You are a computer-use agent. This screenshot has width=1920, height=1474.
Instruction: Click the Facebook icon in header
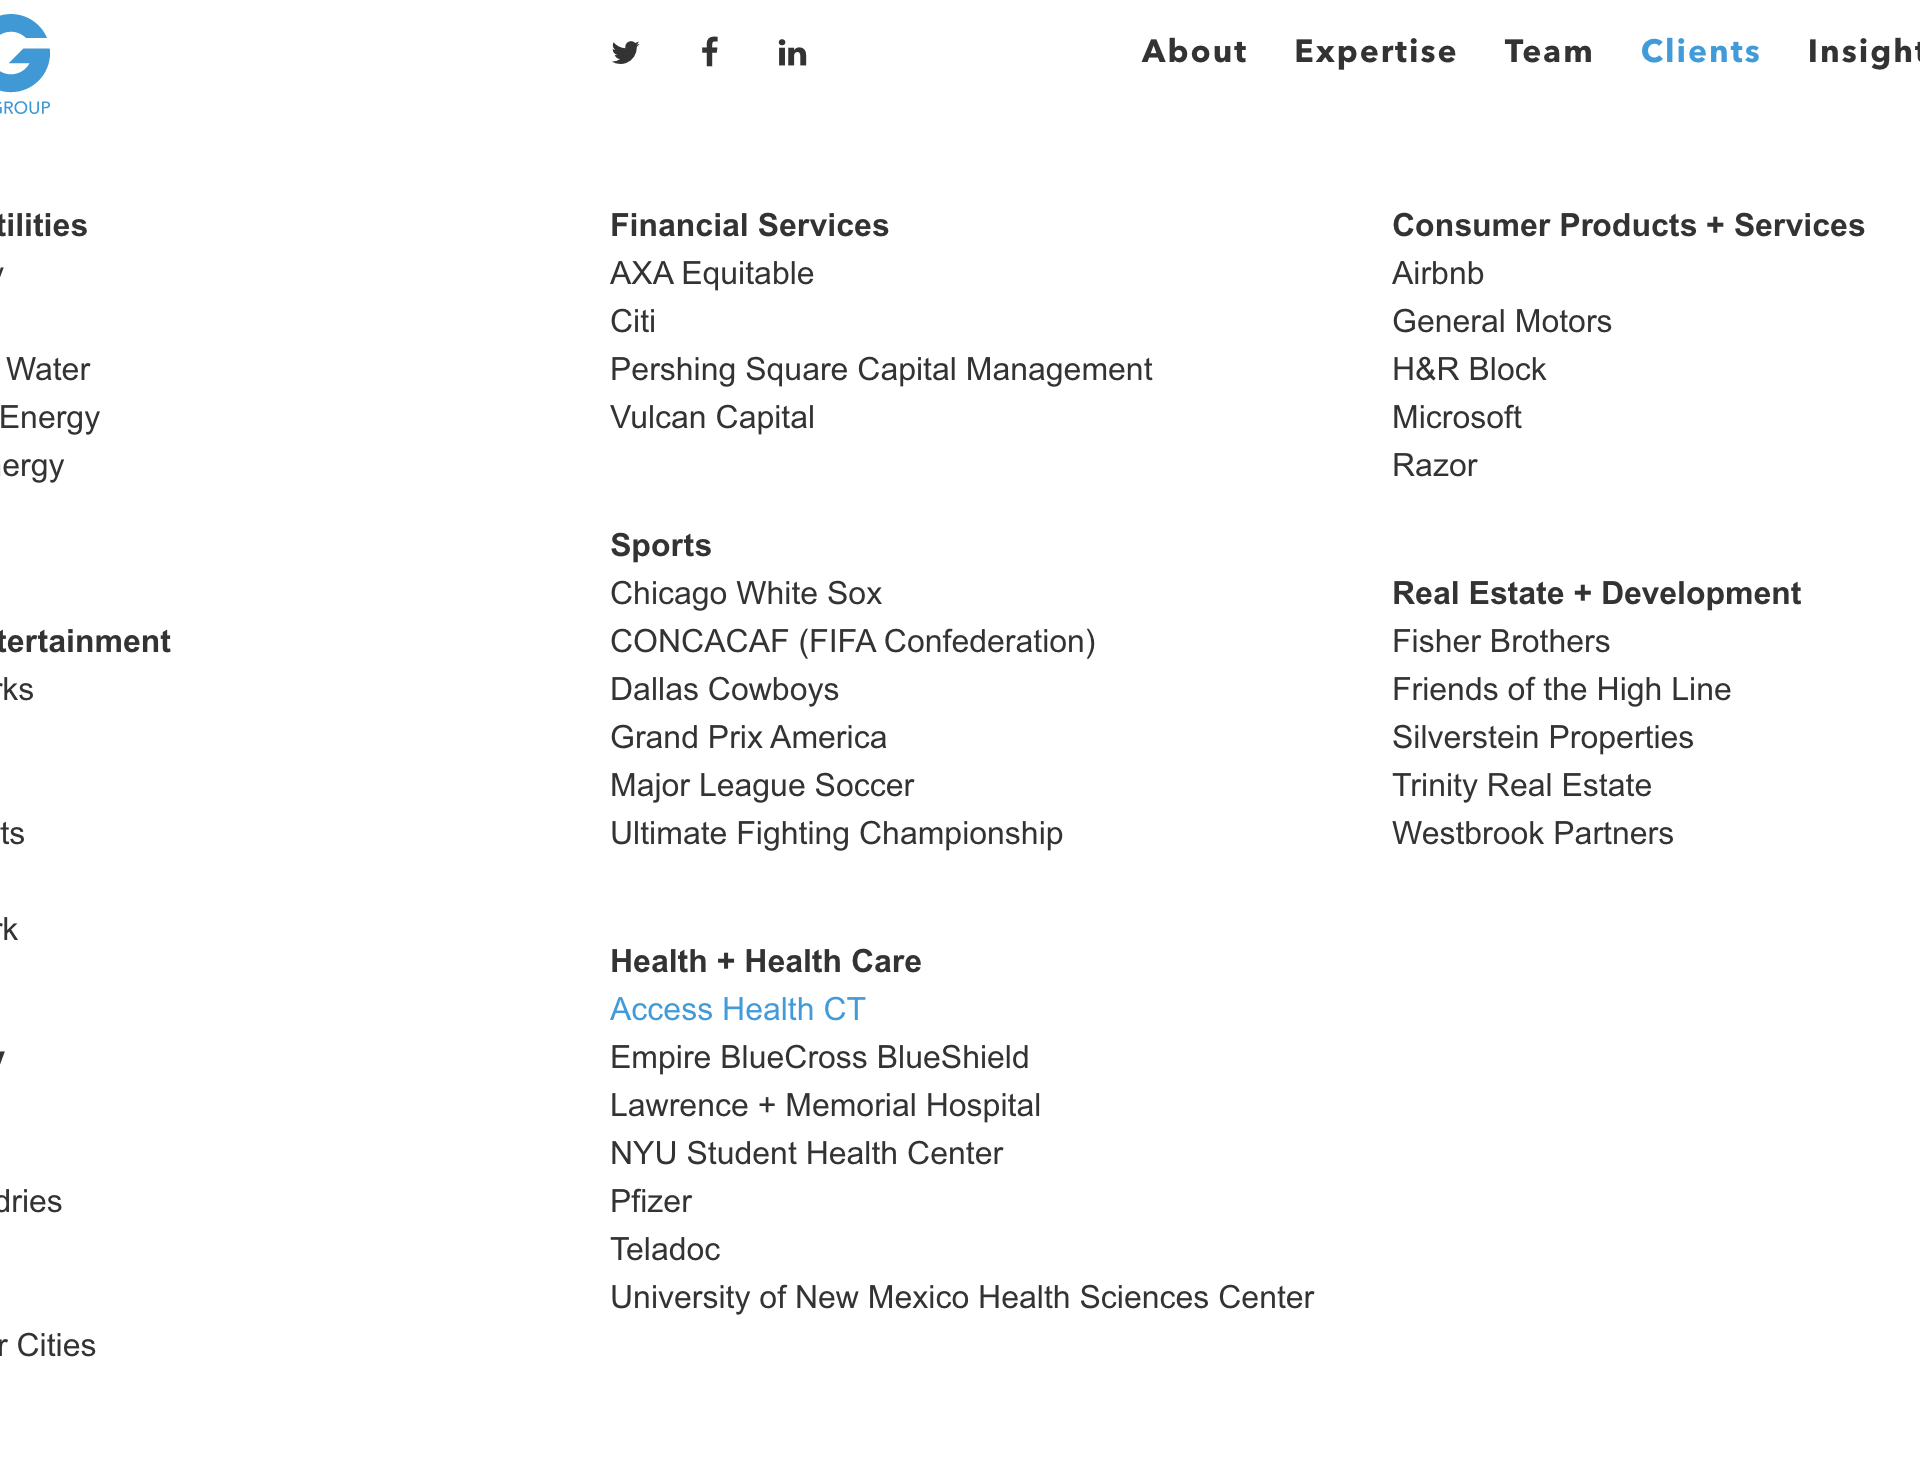709,52
